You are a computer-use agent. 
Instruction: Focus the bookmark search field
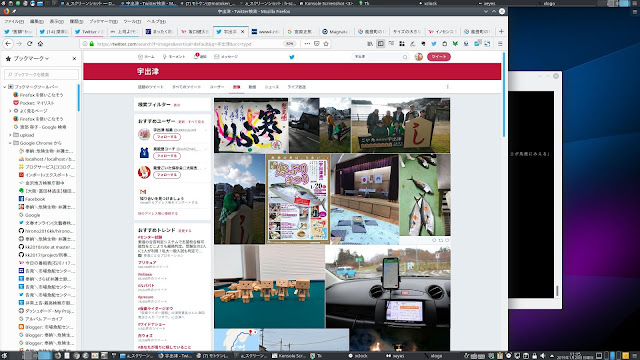(41, 74)
